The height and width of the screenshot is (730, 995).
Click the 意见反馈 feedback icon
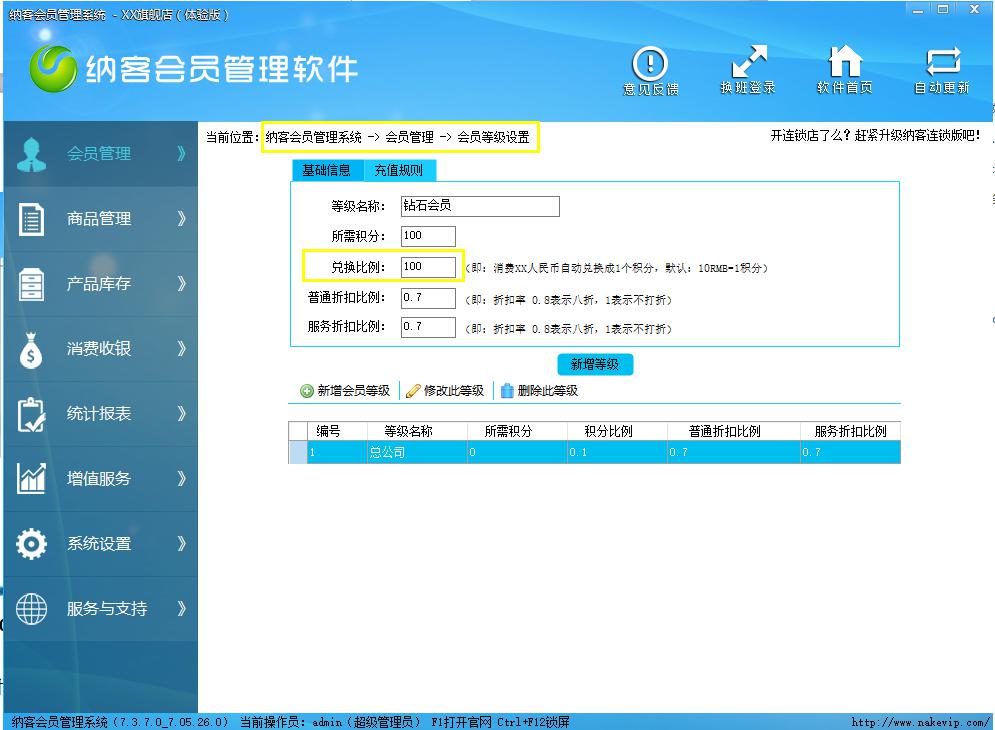click(x=650, y=64)
